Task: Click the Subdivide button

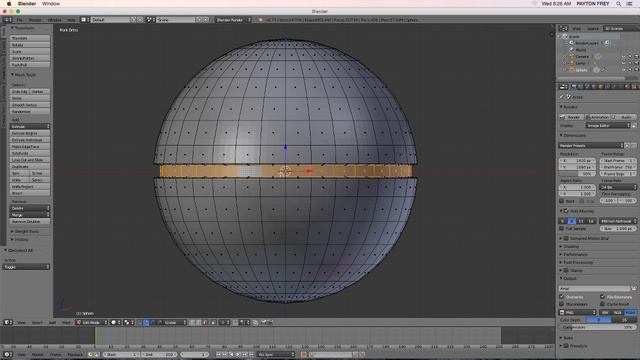Action: [x=30, y=153]
